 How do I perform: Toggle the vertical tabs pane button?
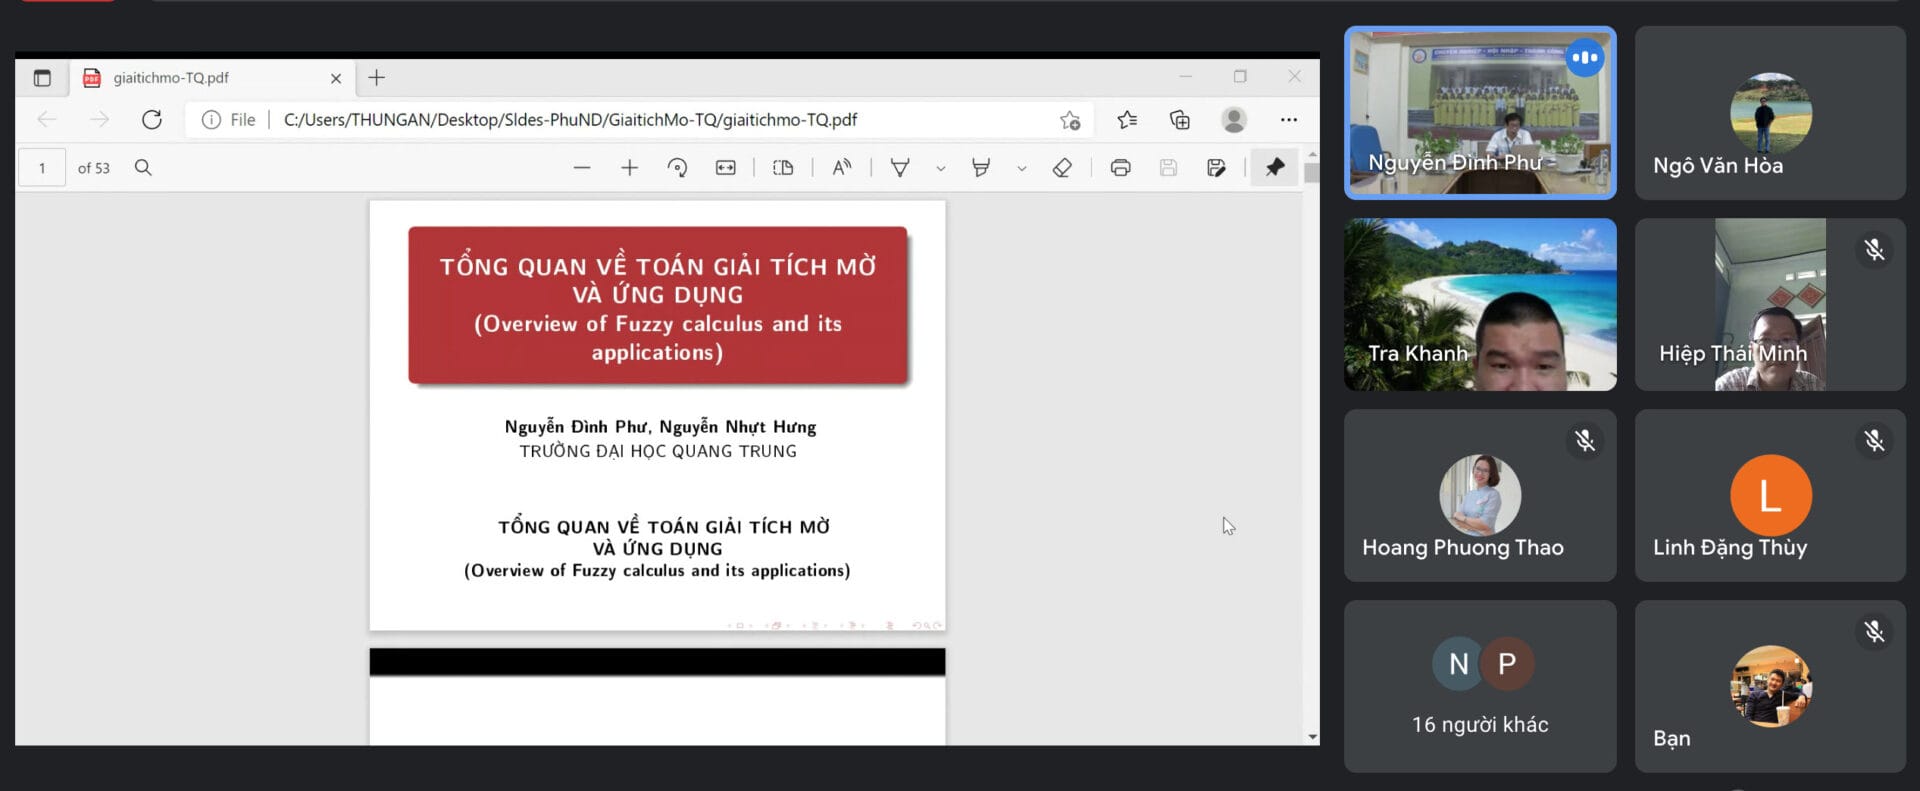(42, 78)
